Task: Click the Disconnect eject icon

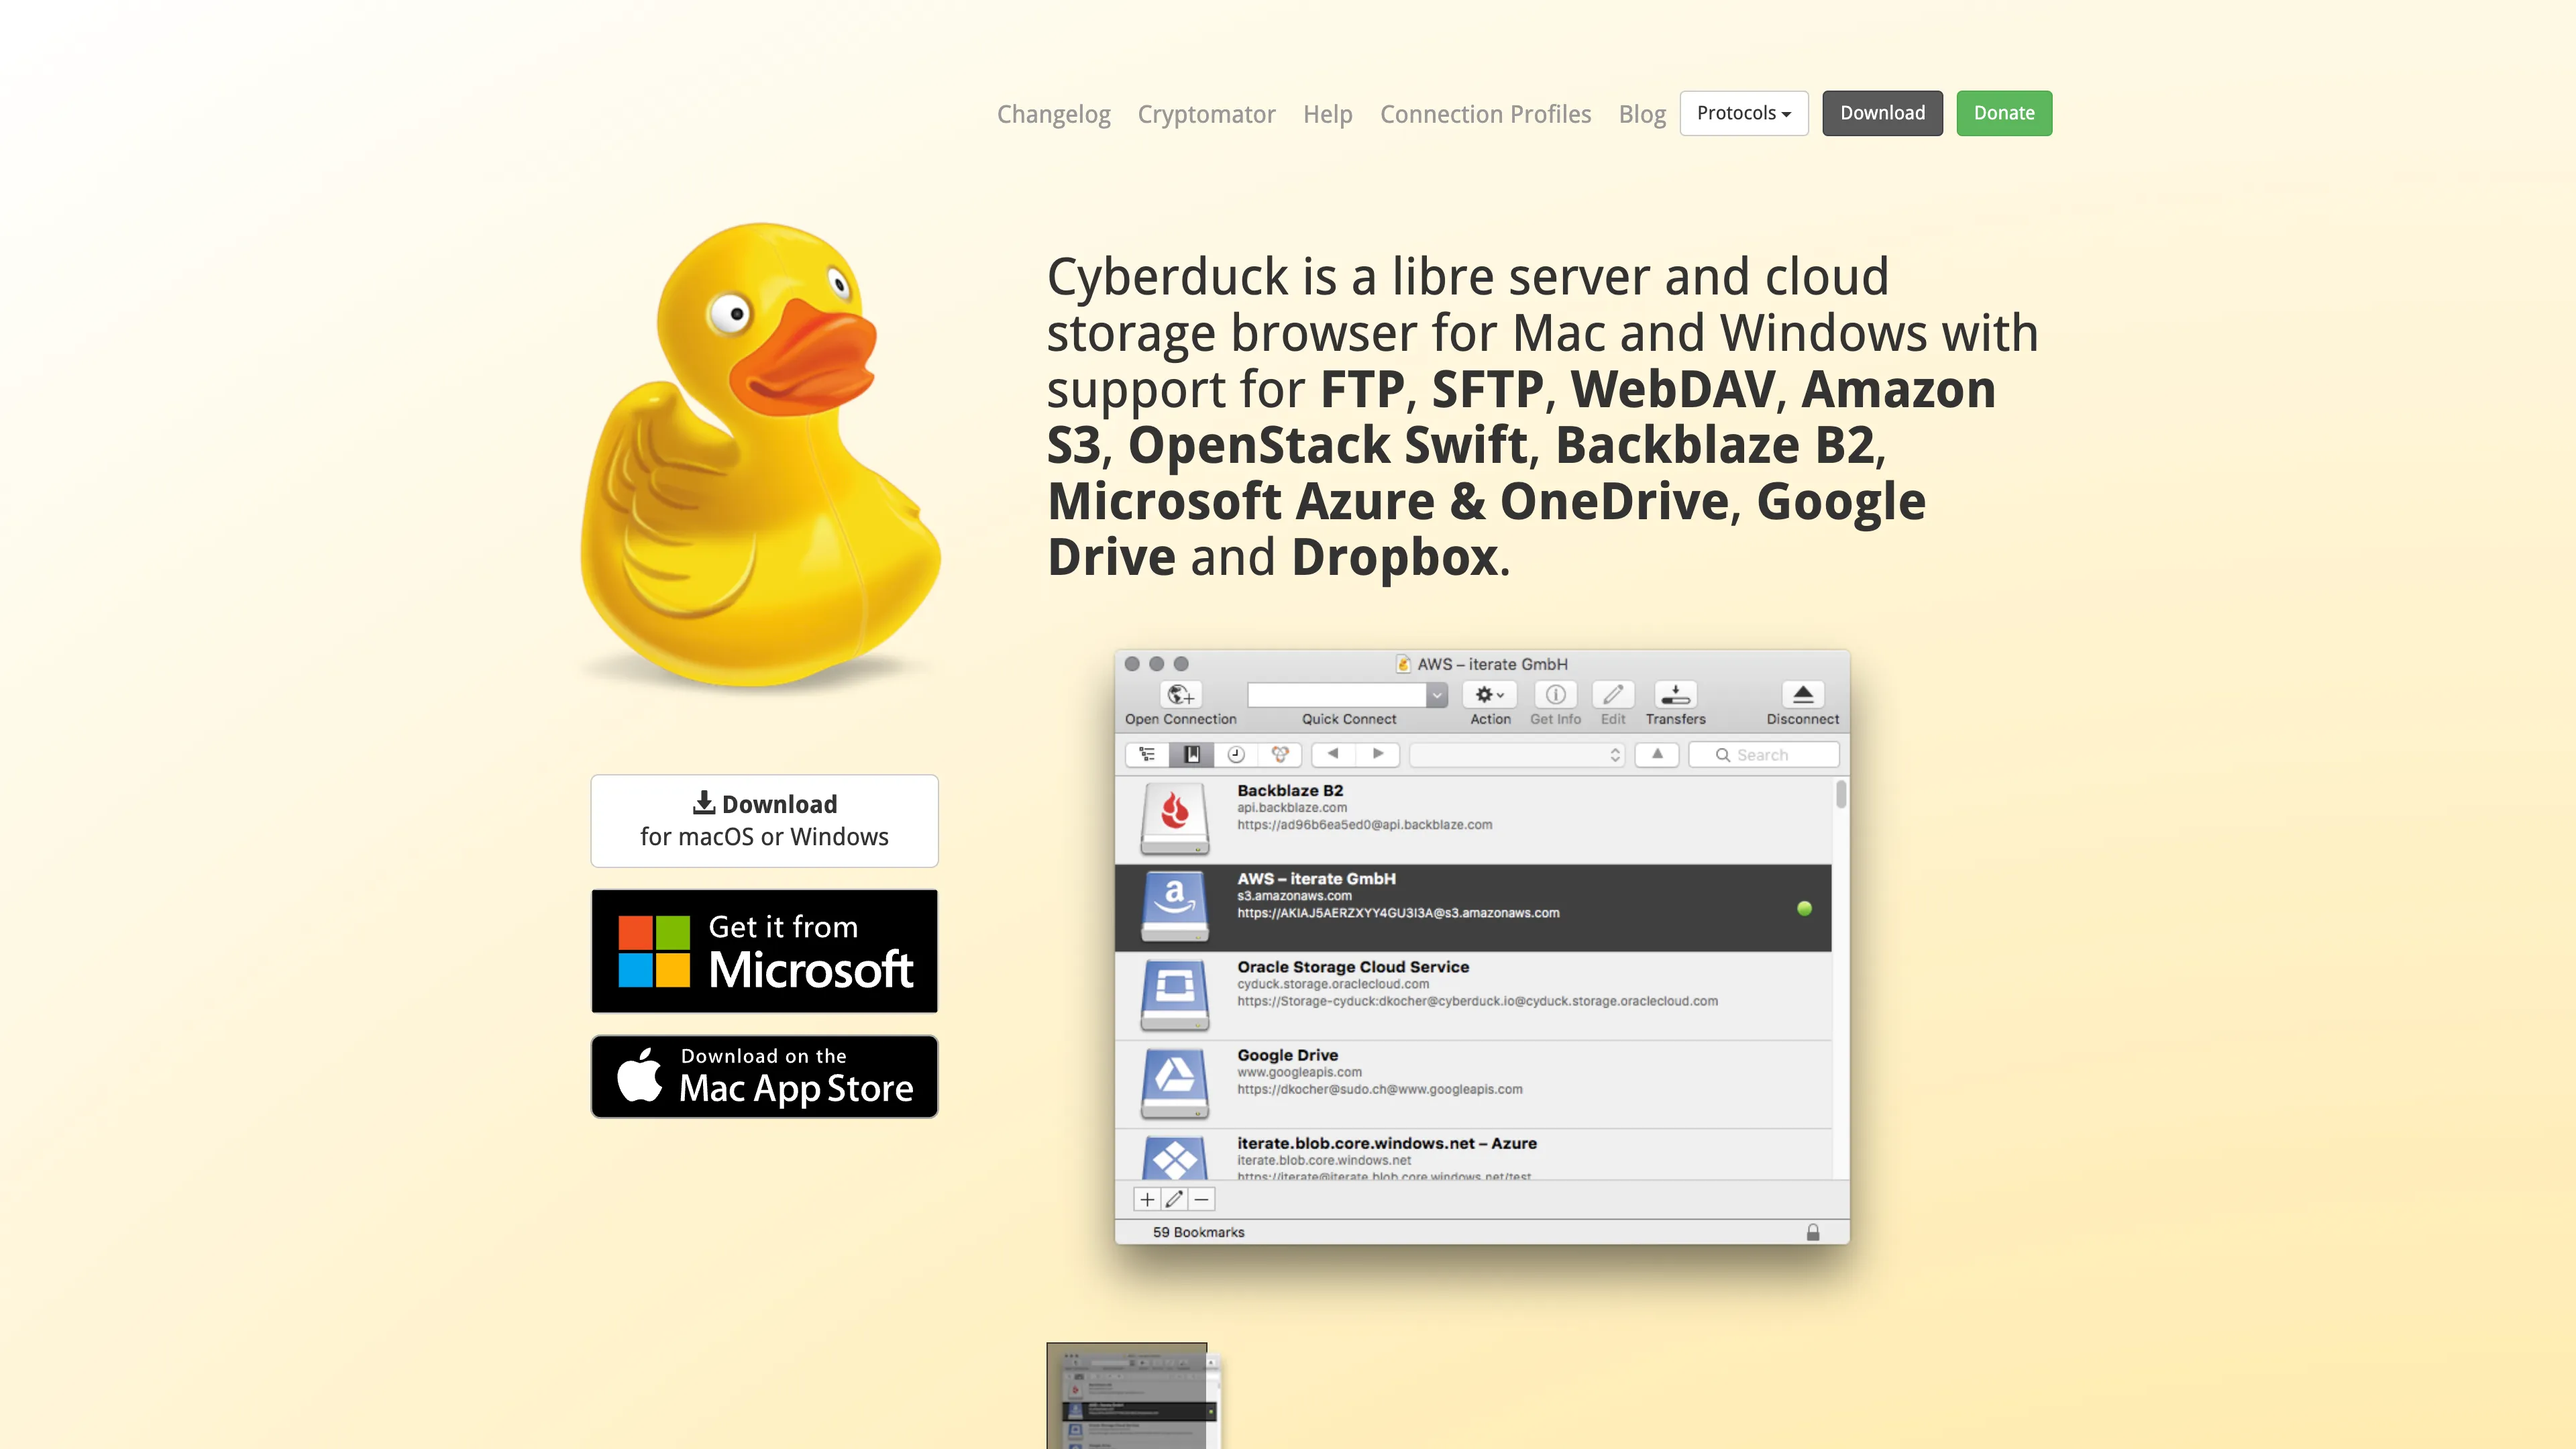Action: click(x=1802, y=694)
